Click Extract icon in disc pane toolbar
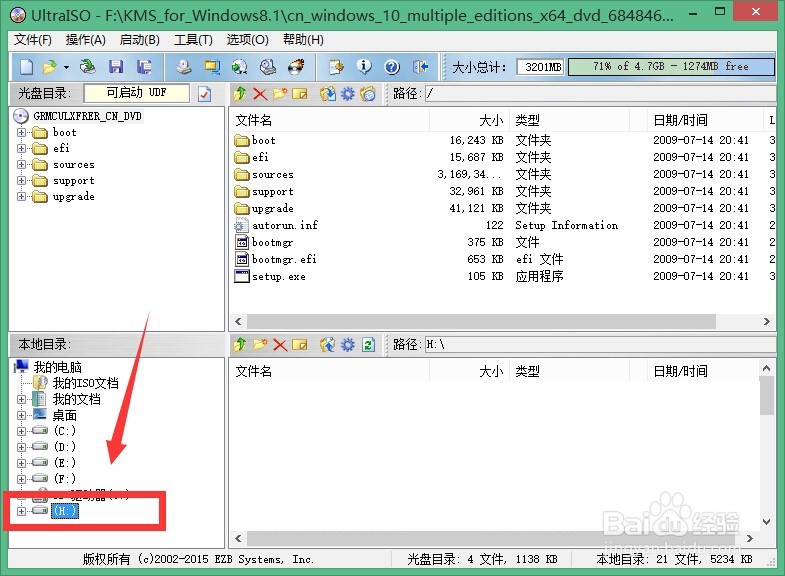The image size is (785, 576). (x=328, y=94)
